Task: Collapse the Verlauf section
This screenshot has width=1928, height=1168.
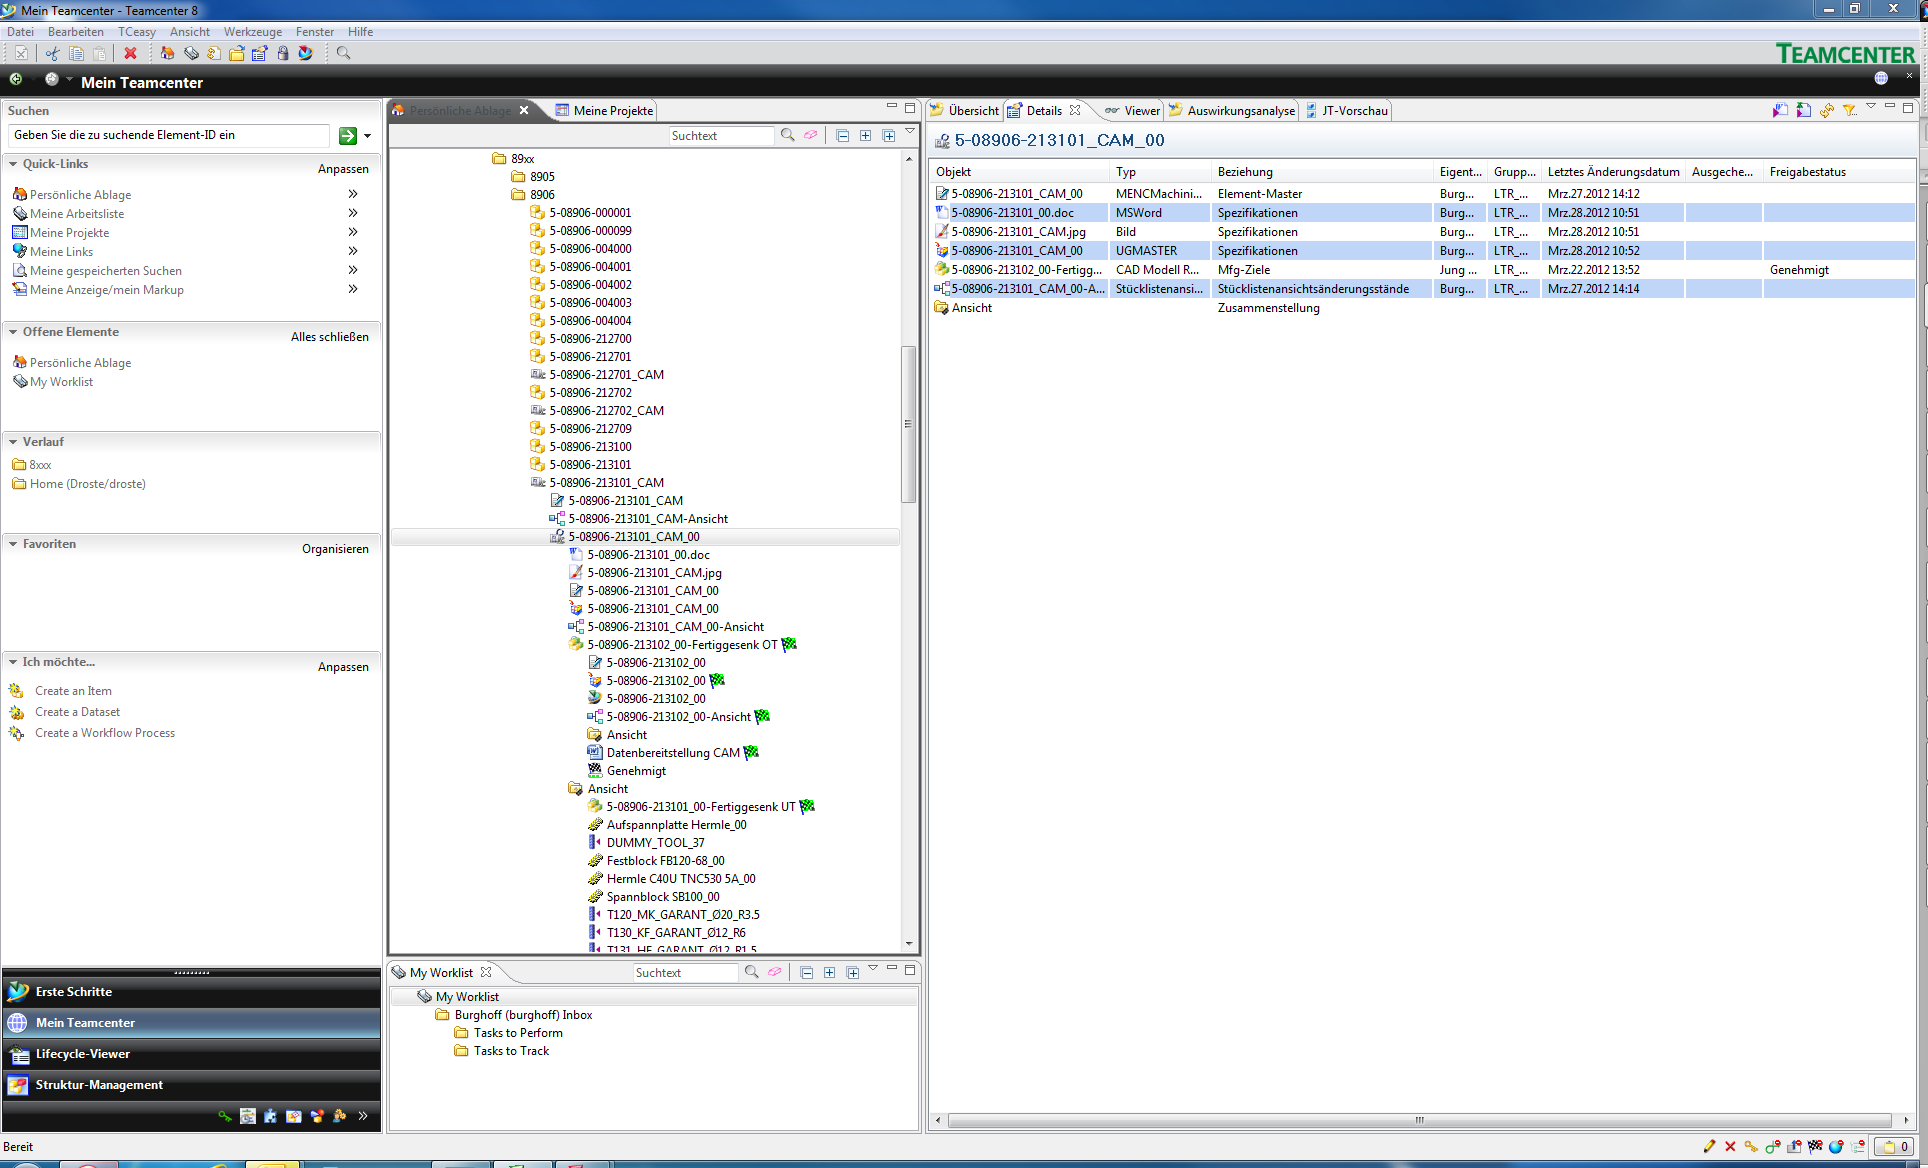Action: pyautogui.click(x=13, y=442)
